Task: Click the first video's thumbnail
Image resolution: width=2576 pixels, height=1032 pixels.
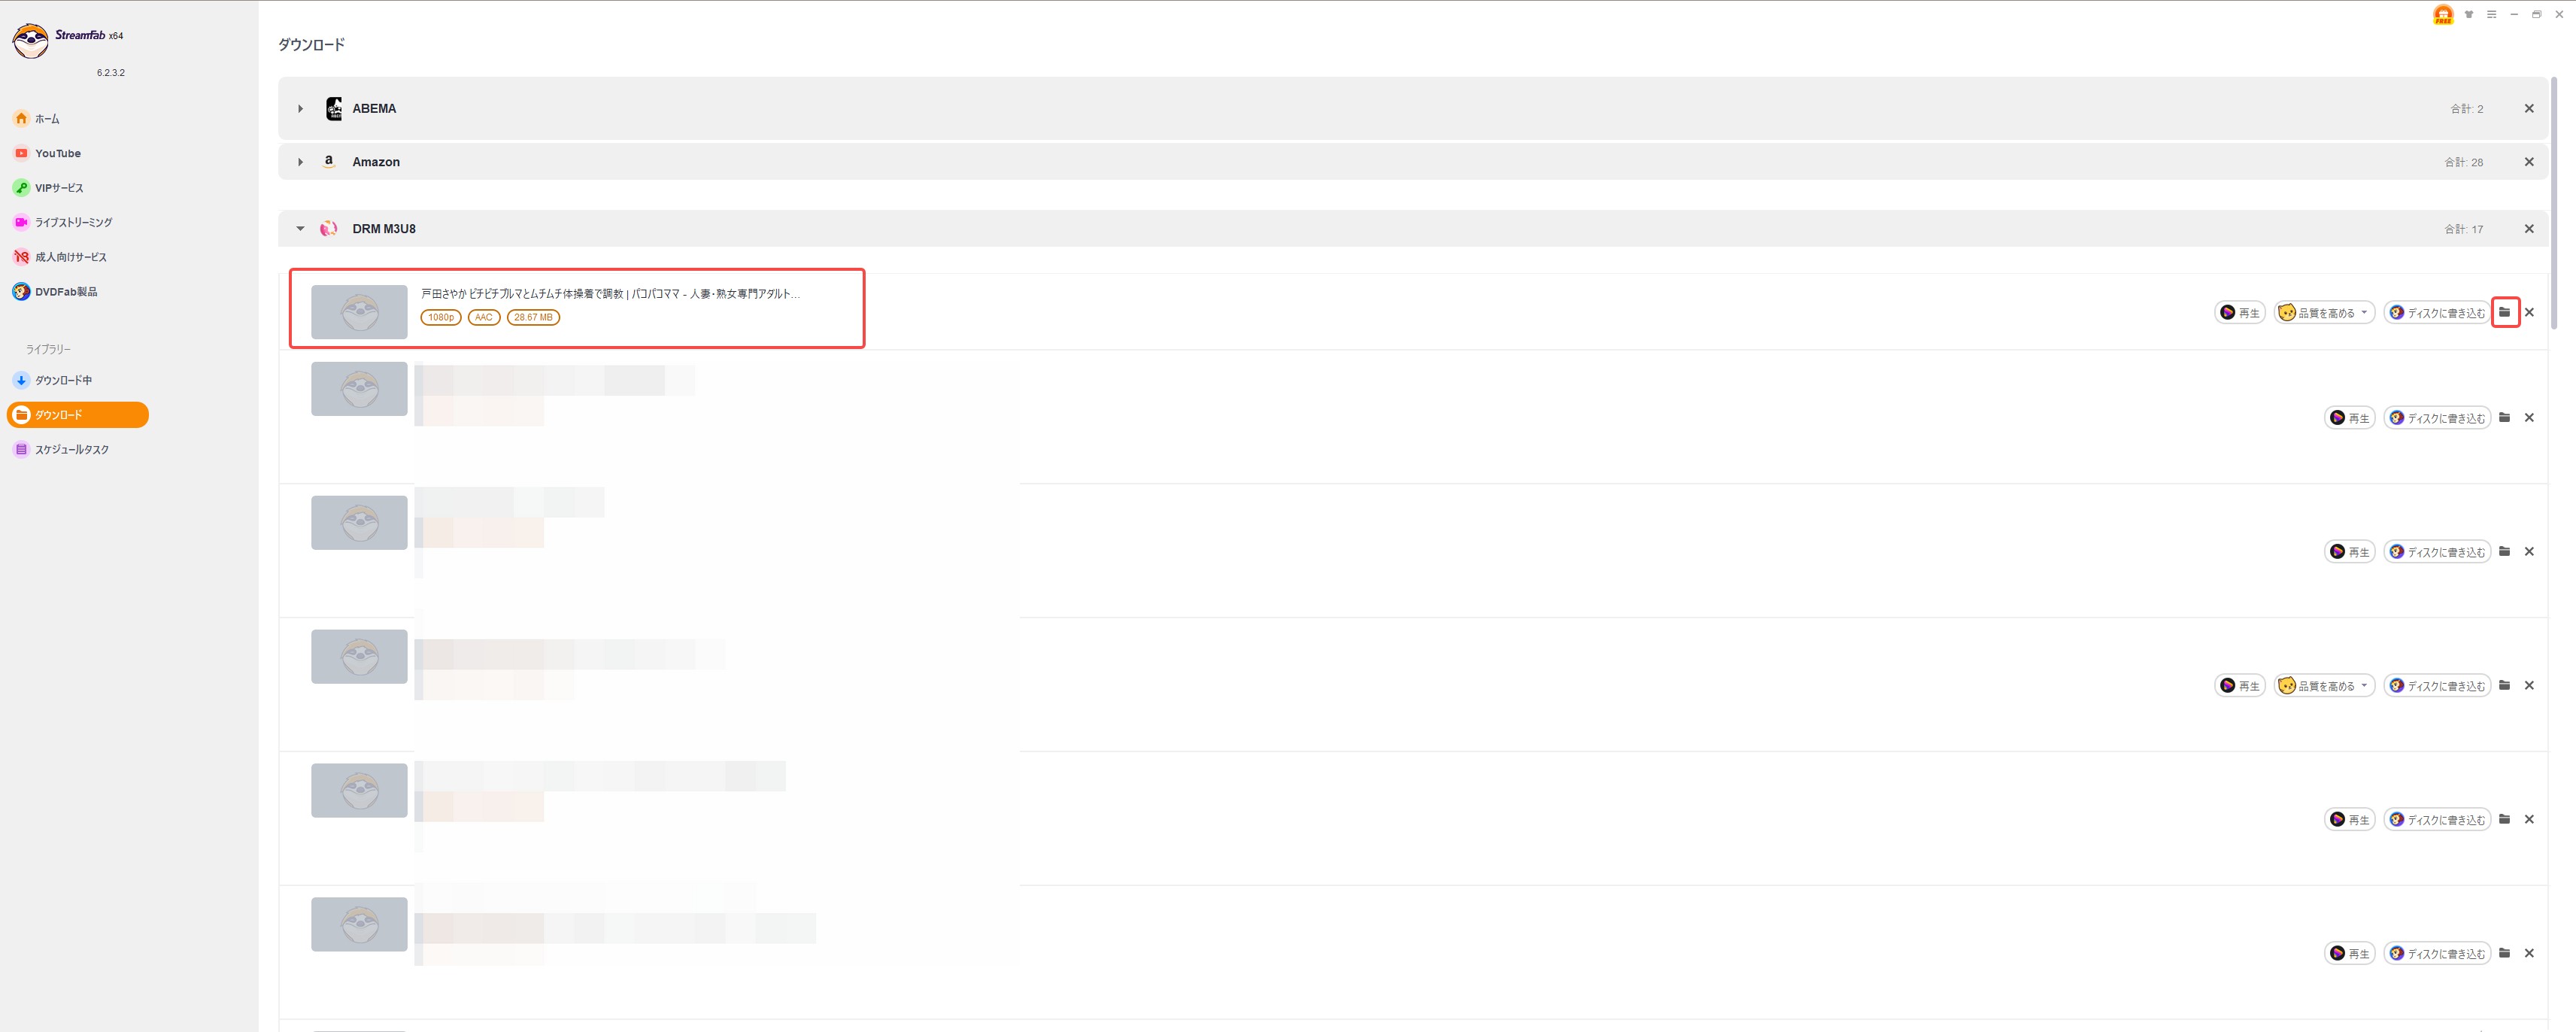Action: tap(359, 312)
